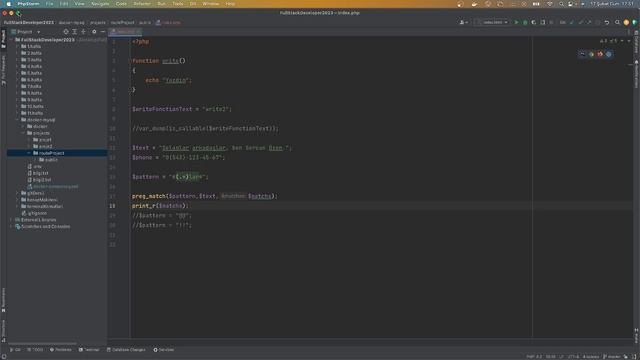Click the $pattern assignment on line 15
The height and width of the screenshot is (360, 640).
pyautogui.click(x=170, y=177)
